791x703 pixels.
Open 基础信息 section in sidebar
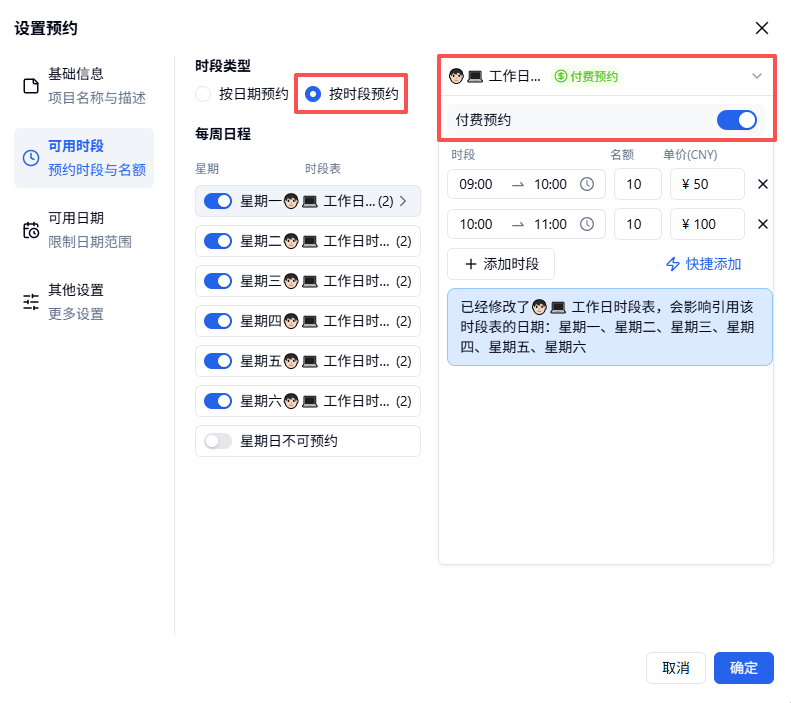click(x=84, y=86)
